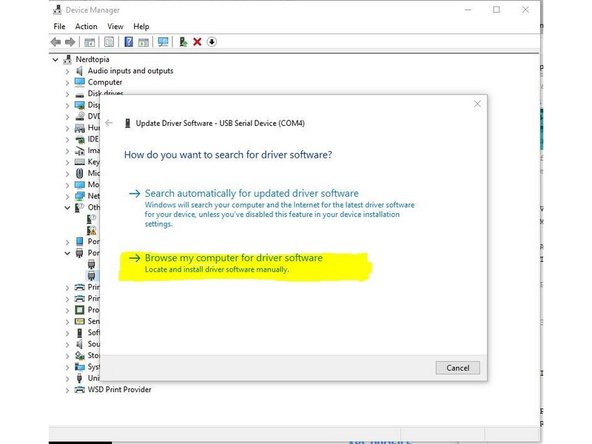Collapse the Nerdtopia root node
Viewport: 592px width, 444px height.
pos(56,60)
